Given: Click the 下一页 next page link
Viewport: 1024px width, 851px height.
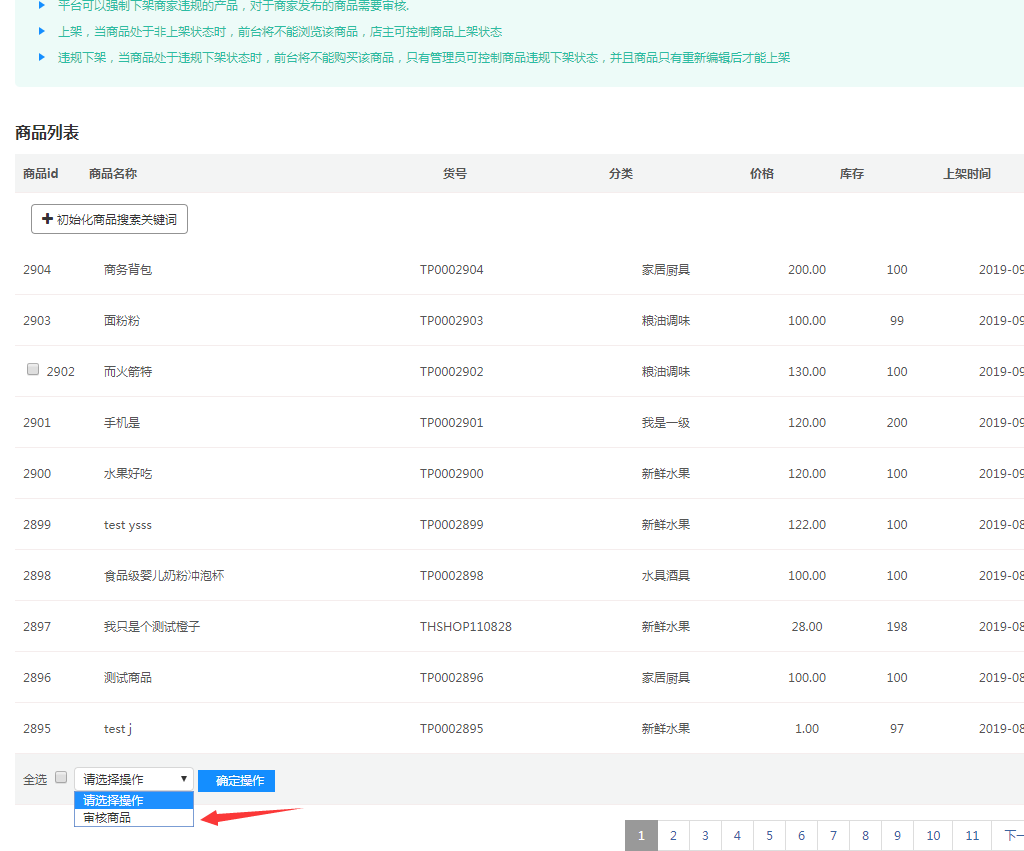Looking at the screenshot, I should point(1012,836).
